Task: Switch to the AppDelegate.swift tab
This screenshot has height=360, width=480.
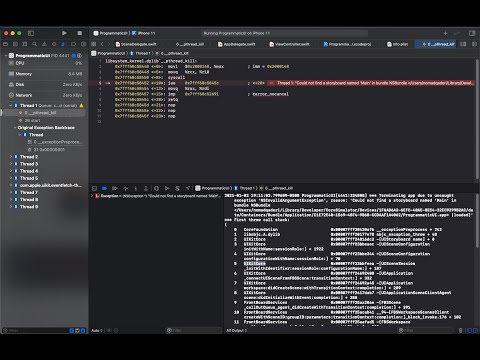Action: [x=237, y=44]
